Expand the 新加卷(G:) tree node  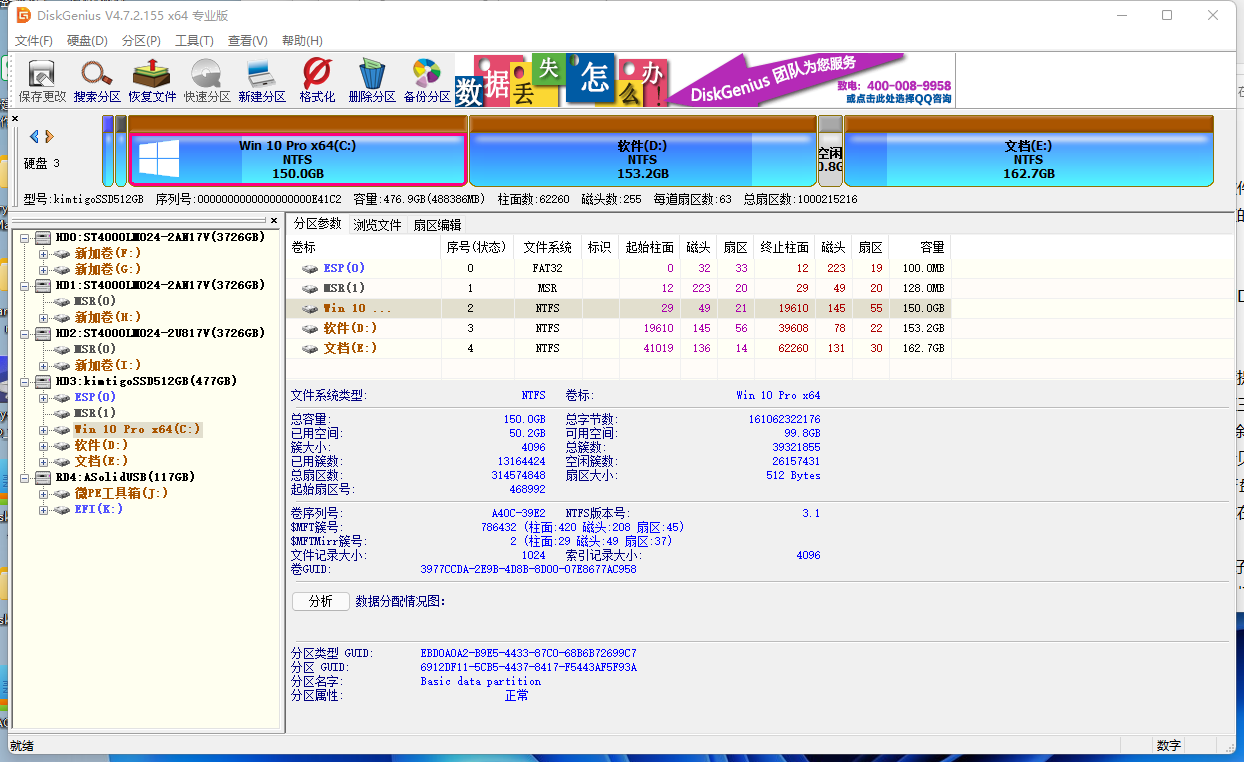(43, 270)
